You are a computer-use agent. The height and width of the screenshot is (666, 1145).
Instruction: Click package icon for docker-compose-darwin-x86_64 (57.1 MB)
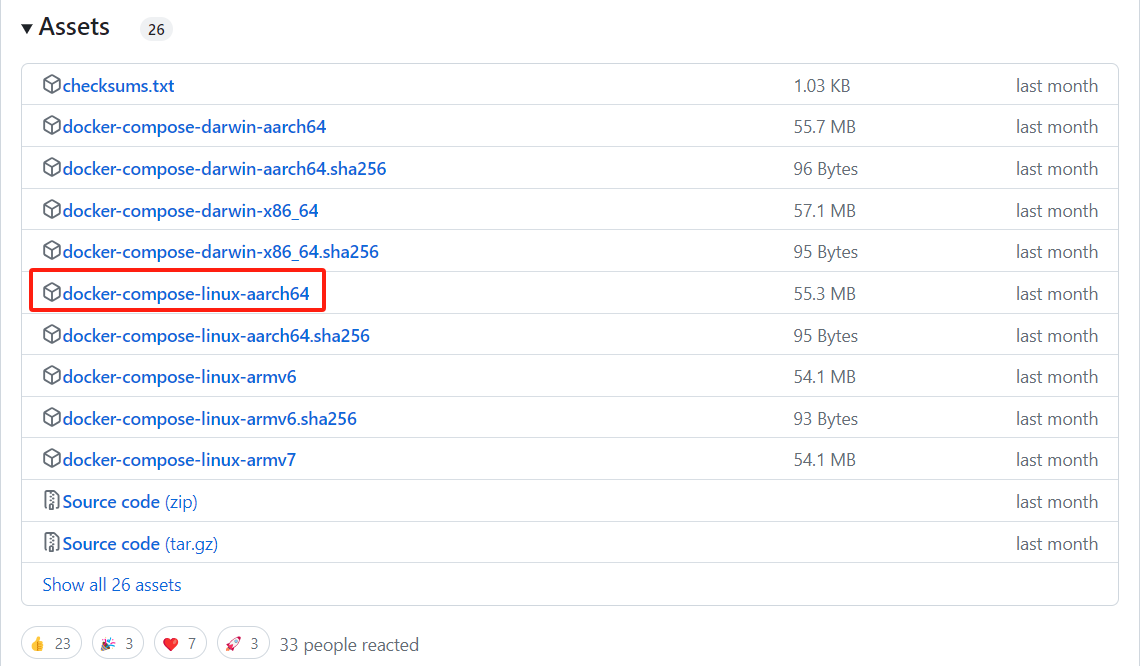tap(51, 210)
